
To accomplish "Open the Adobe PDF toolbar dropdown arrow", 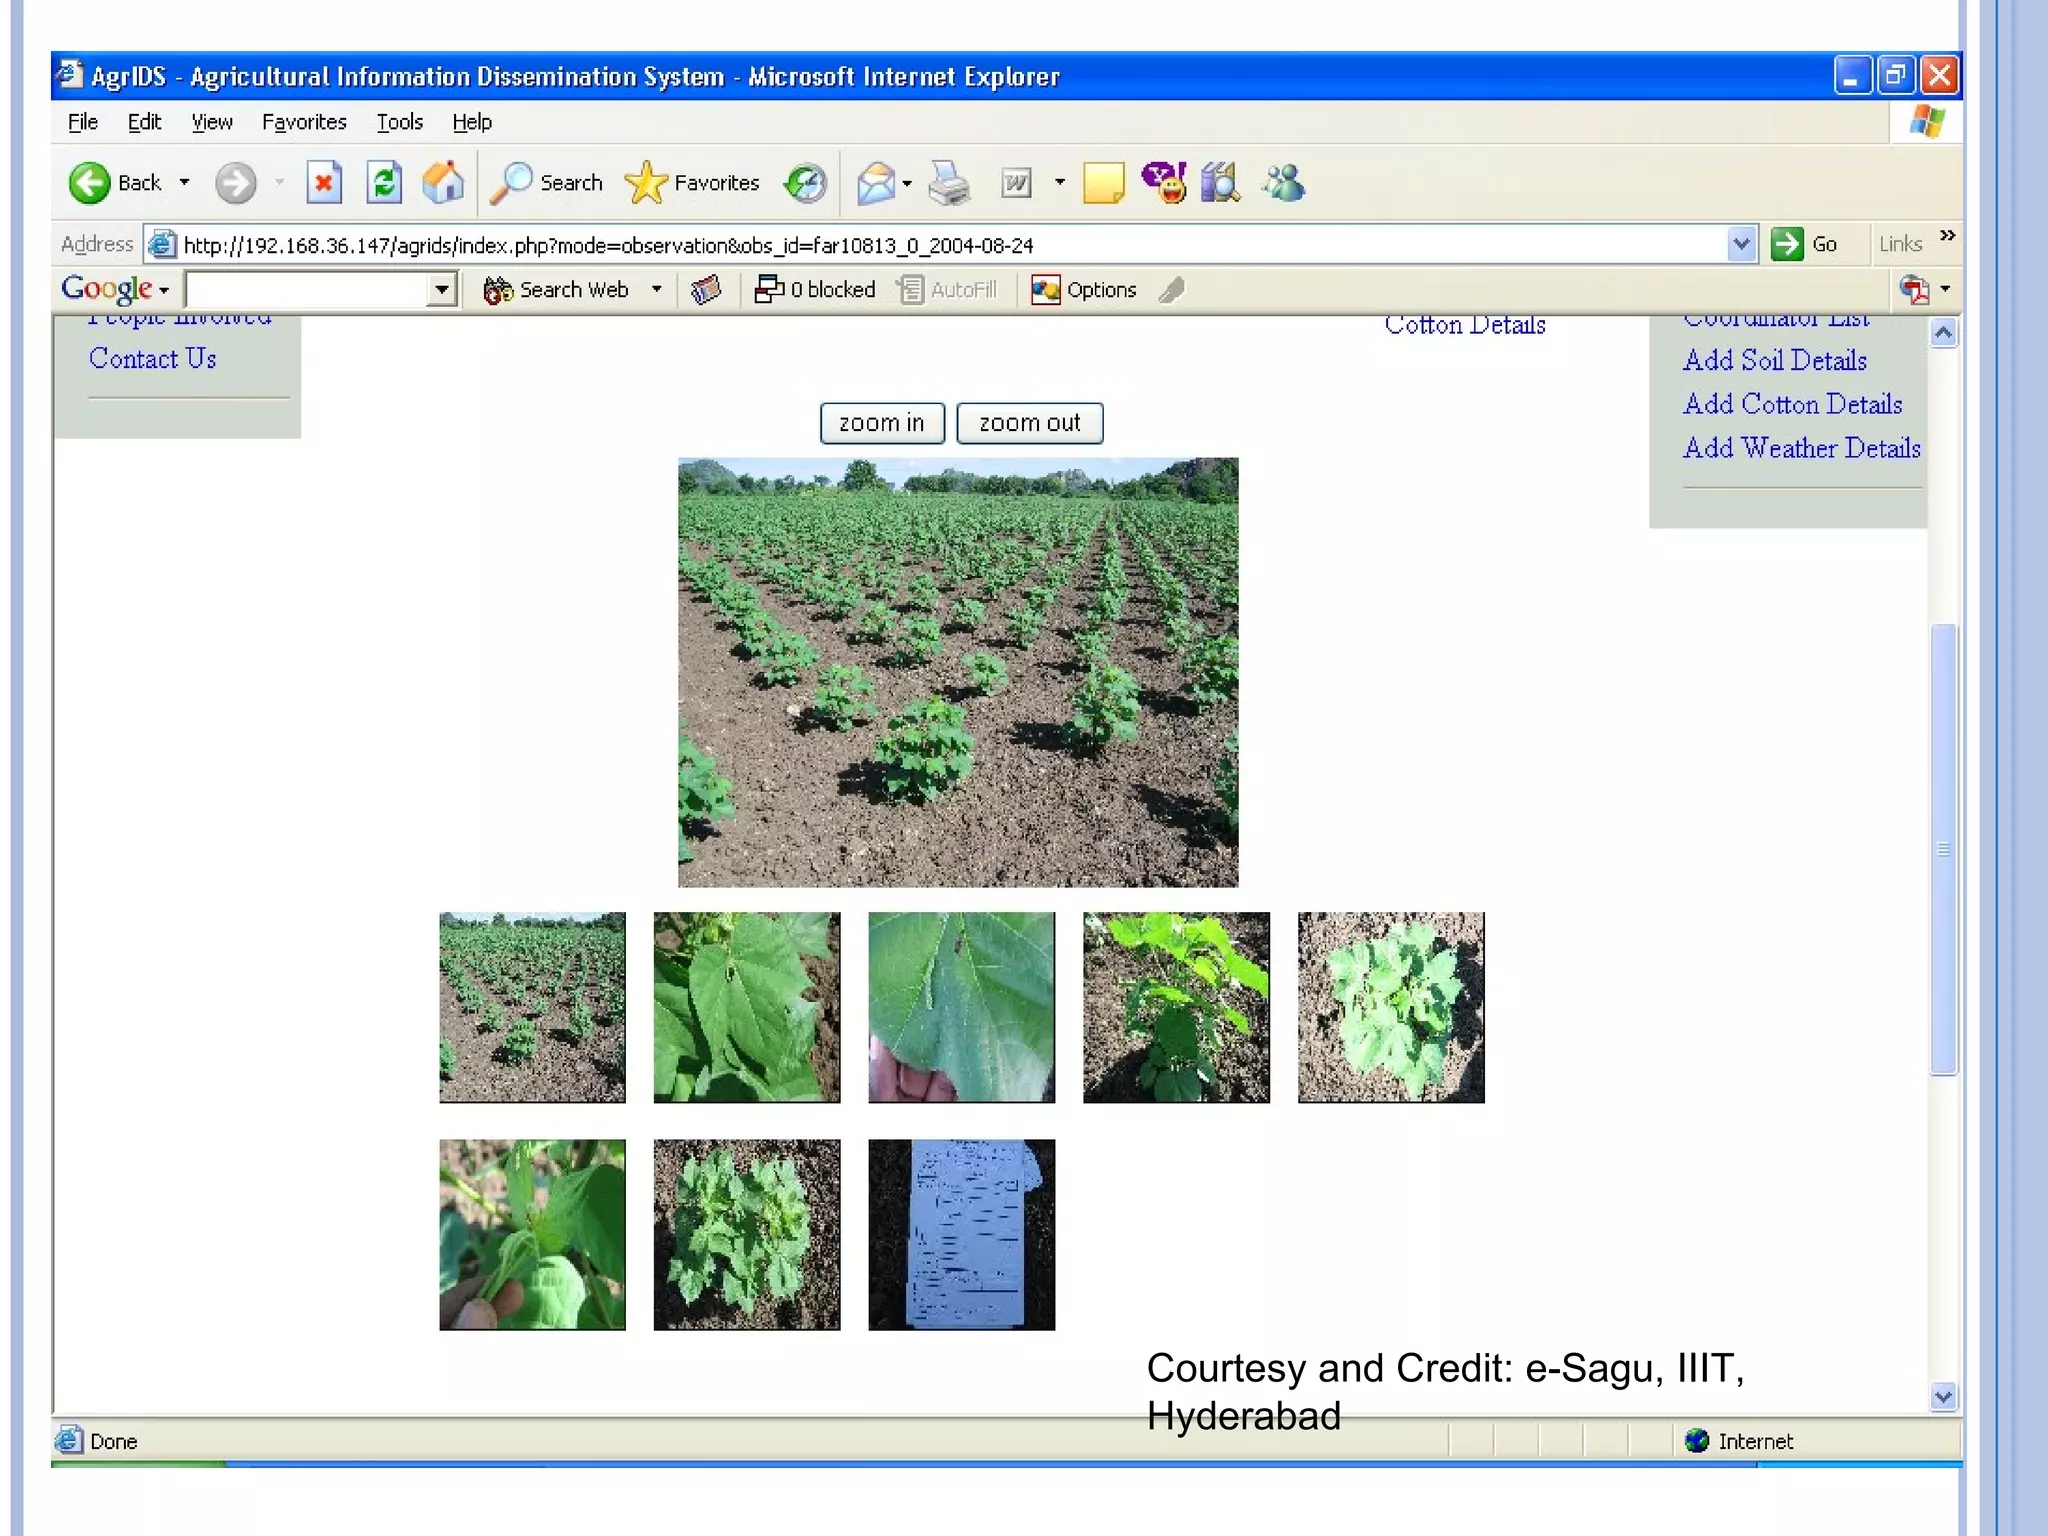I will pos(1945,289).
